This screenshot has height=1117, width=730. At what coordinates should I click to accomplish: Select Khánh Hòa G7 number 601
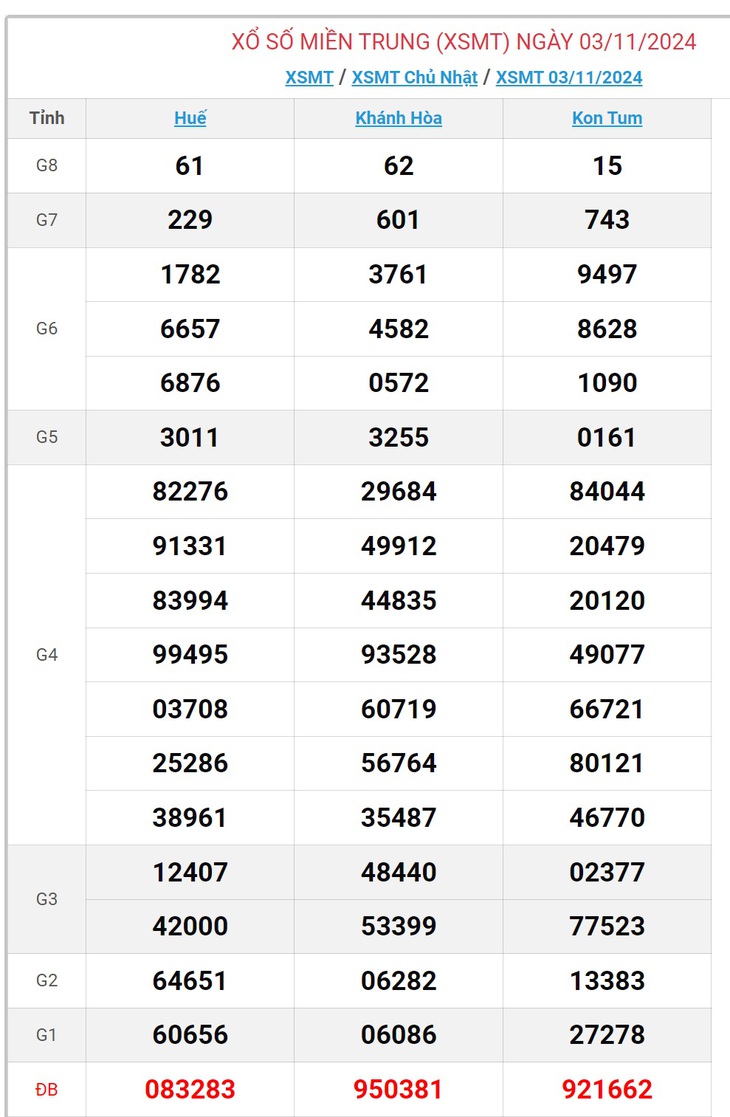(398, 220)
